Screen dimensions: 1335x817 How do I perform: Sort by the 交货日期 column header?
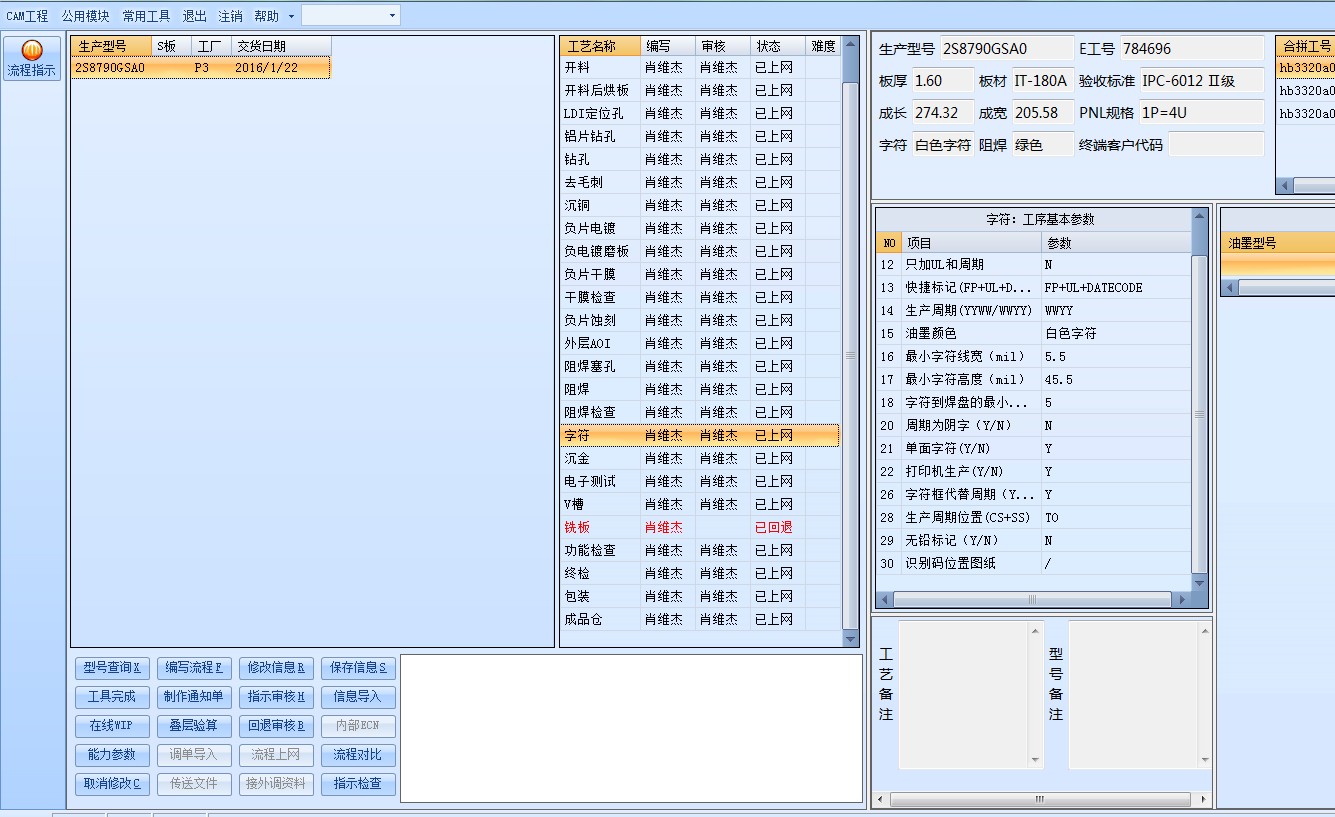point(281,47)
